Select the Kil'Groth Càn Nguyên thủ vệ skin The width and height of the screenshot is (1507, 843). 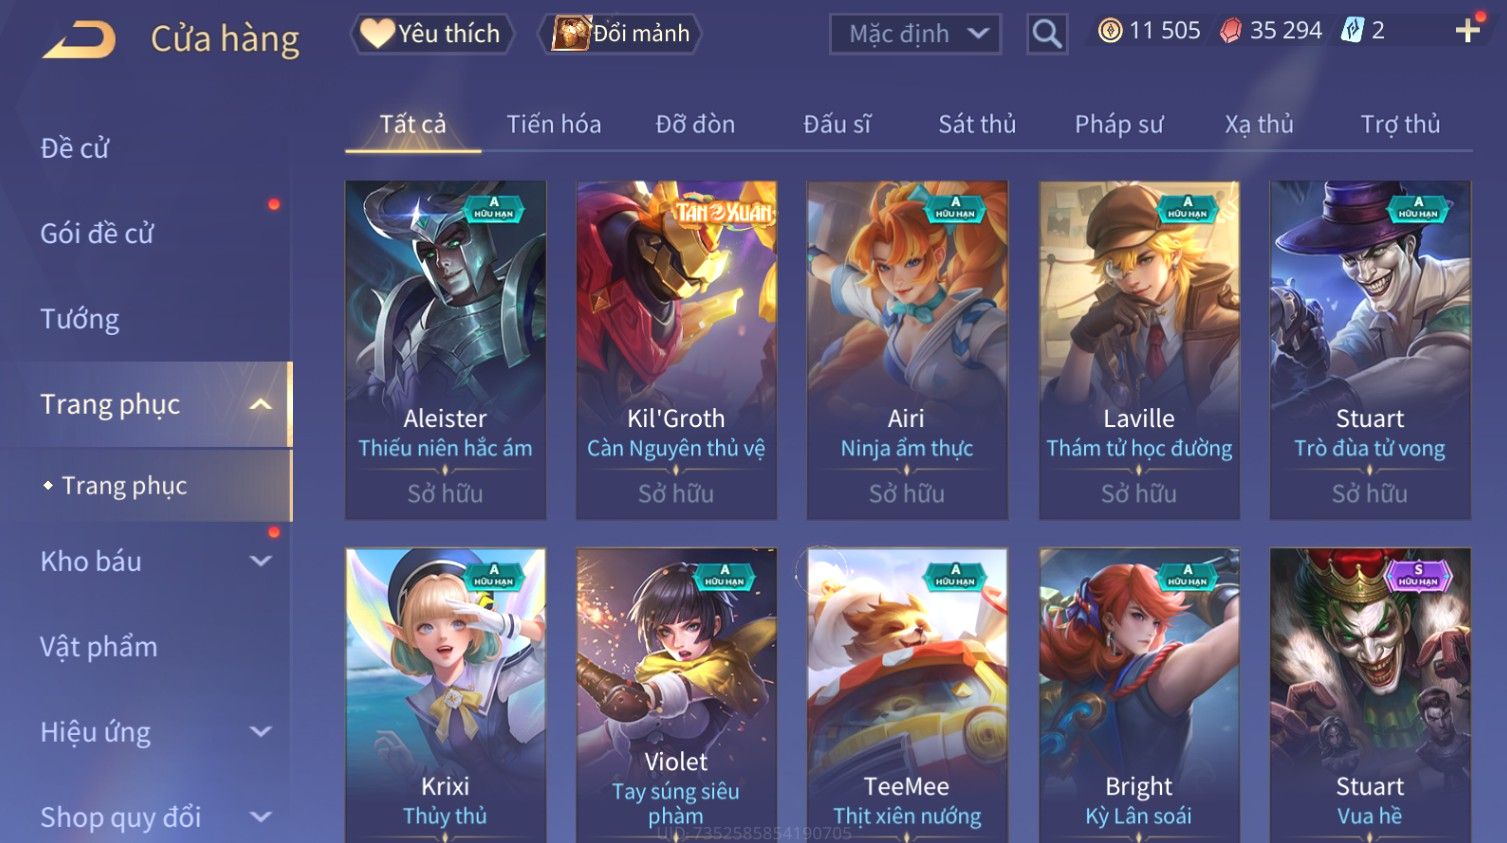(676, 350)
